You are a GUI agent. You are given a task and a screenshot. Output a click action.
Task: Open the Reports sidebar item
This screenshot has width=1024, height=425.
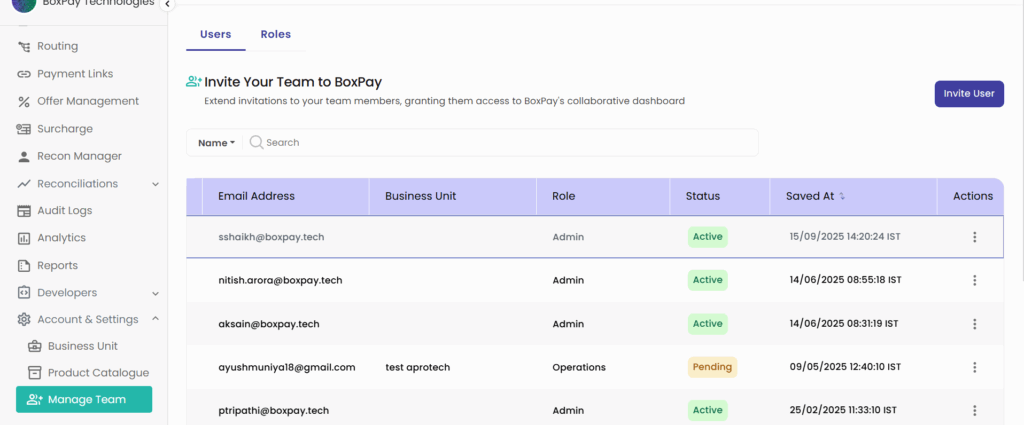point(57,266)
